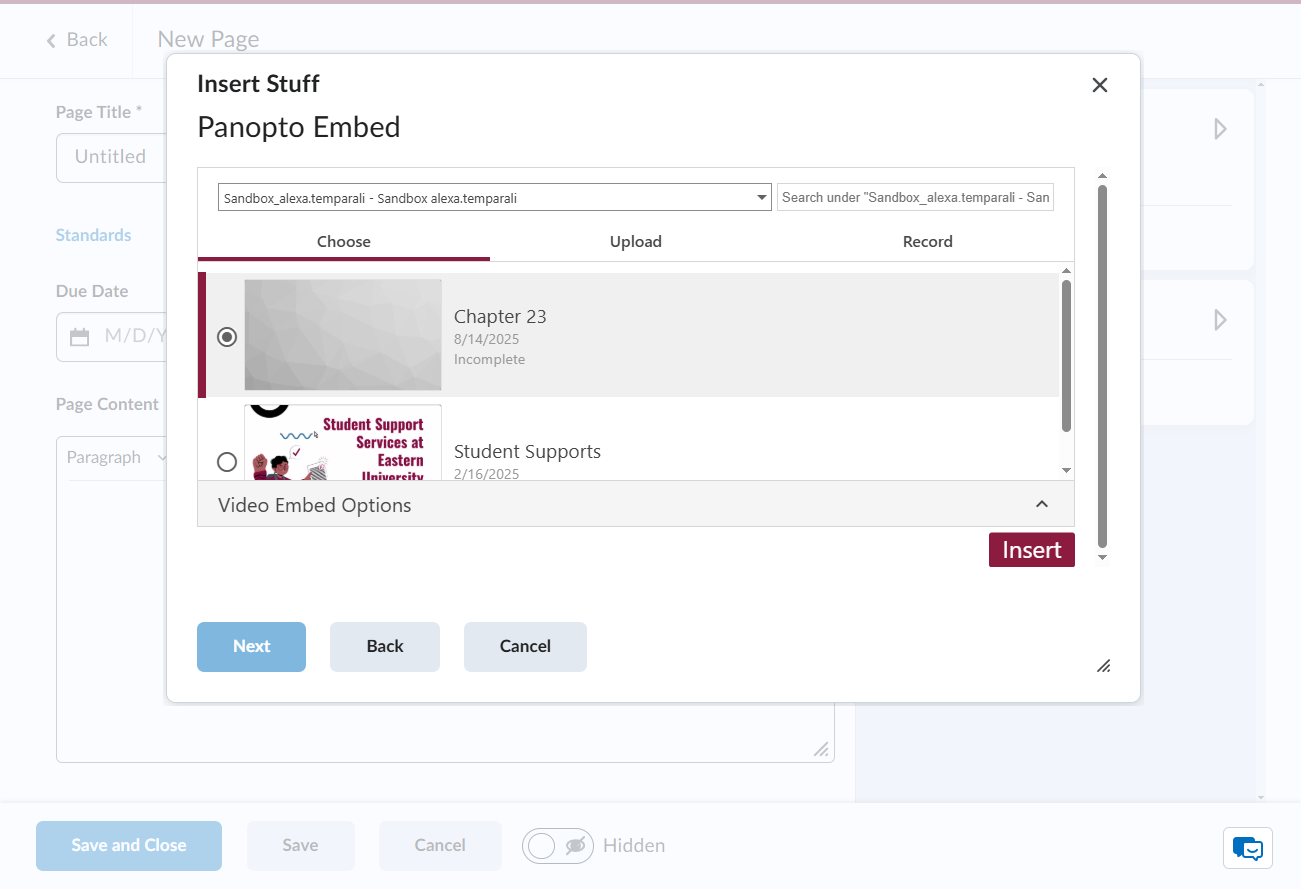Click Save and Close
This screenshot has width=1301, height=889.
(x=129, y=845)
